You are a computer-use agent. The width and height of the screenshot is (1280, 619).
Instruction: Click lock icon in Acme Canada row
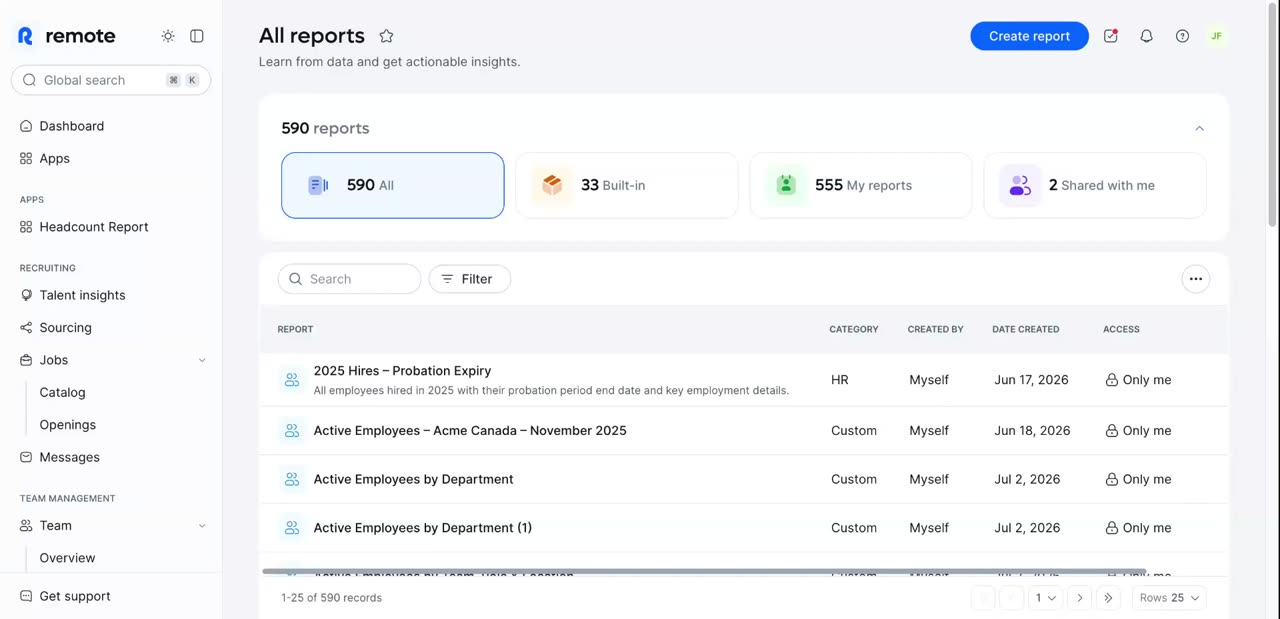pyautogui.click(x=1111, y=431)
